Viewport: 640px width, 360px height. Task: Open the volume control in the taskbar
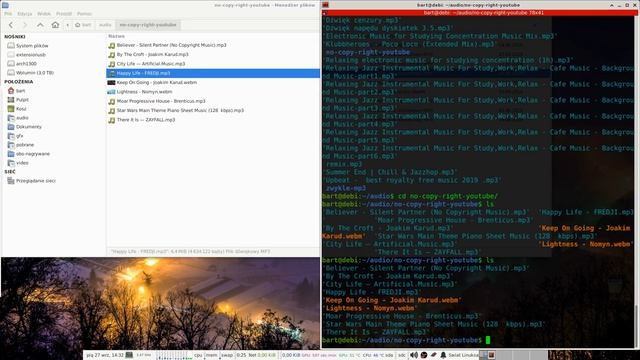[414, 355]
